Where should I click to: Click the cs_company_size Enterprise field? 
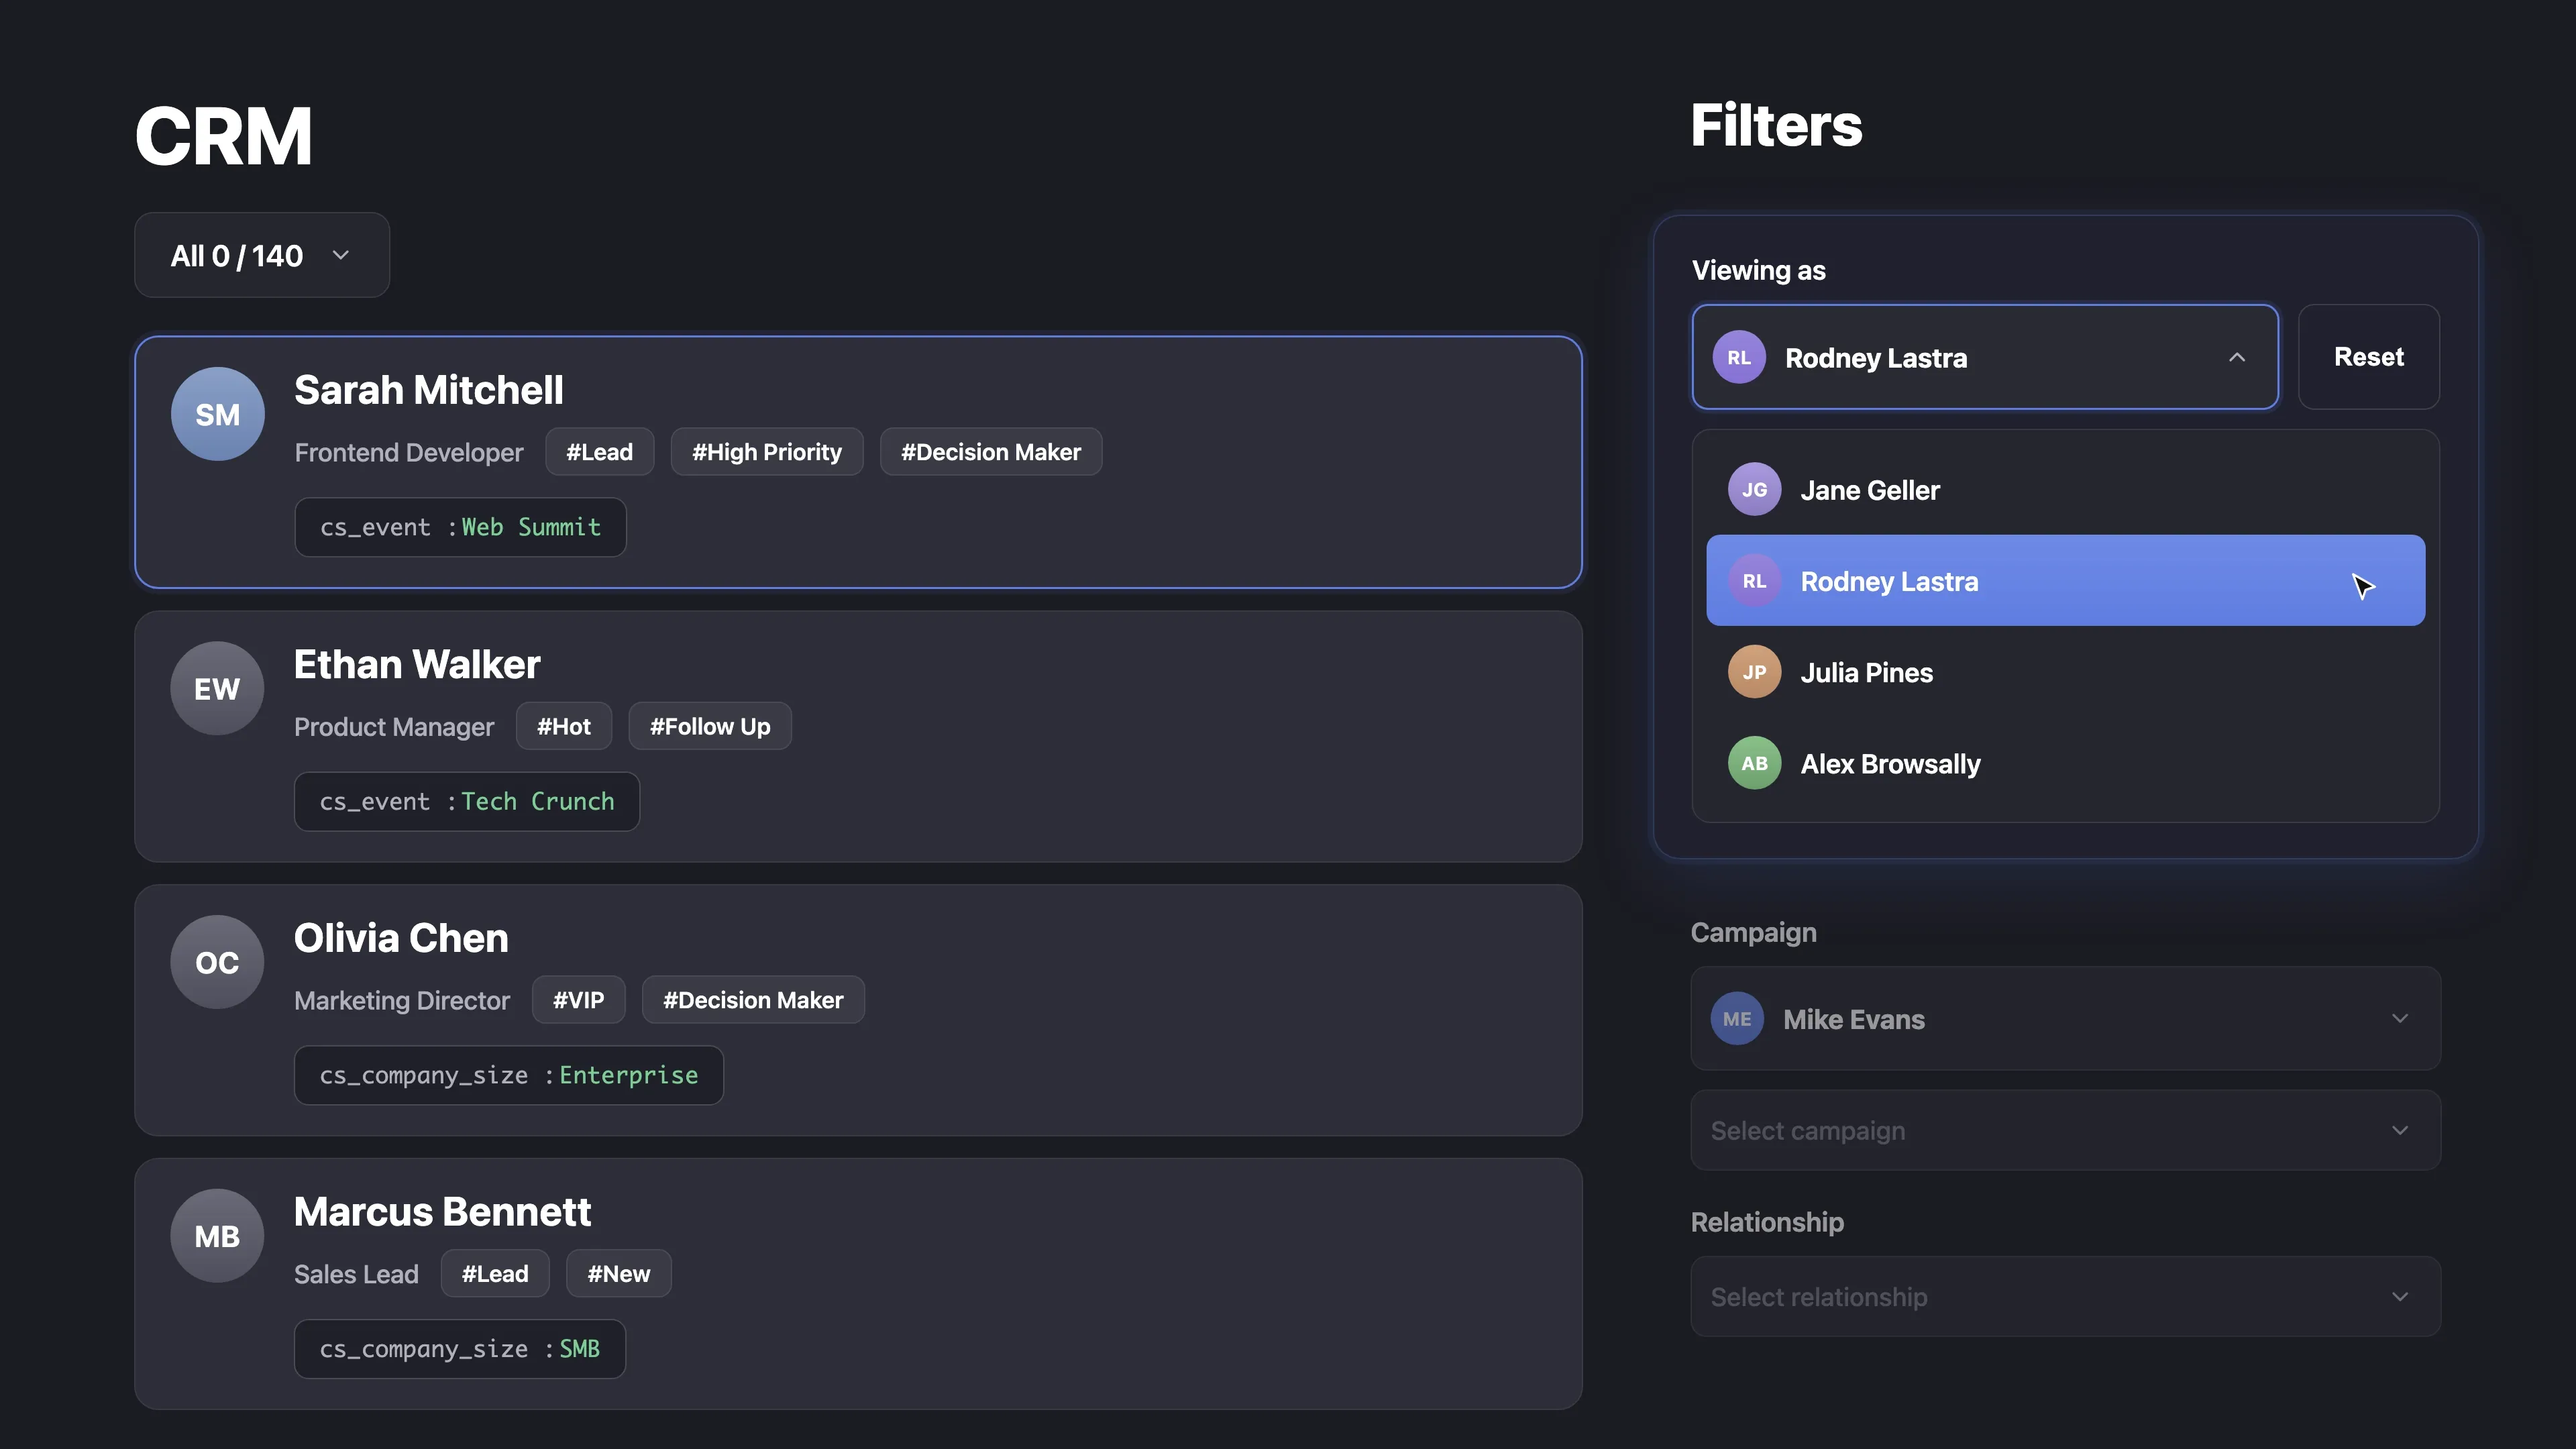(509, 1075)
